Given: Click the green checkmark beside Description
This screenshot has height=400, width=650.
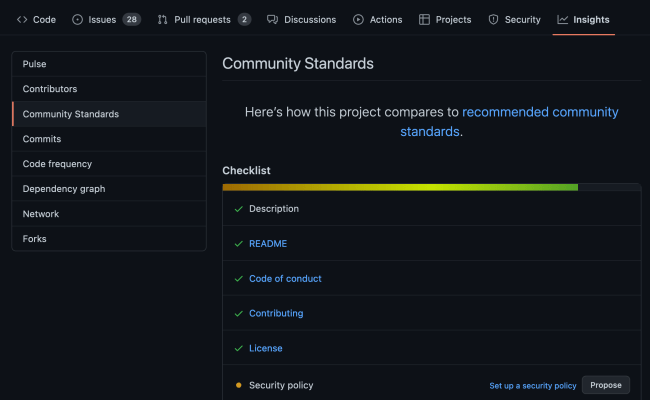Looking at the screenshot, I should click(x=238, y=209).
